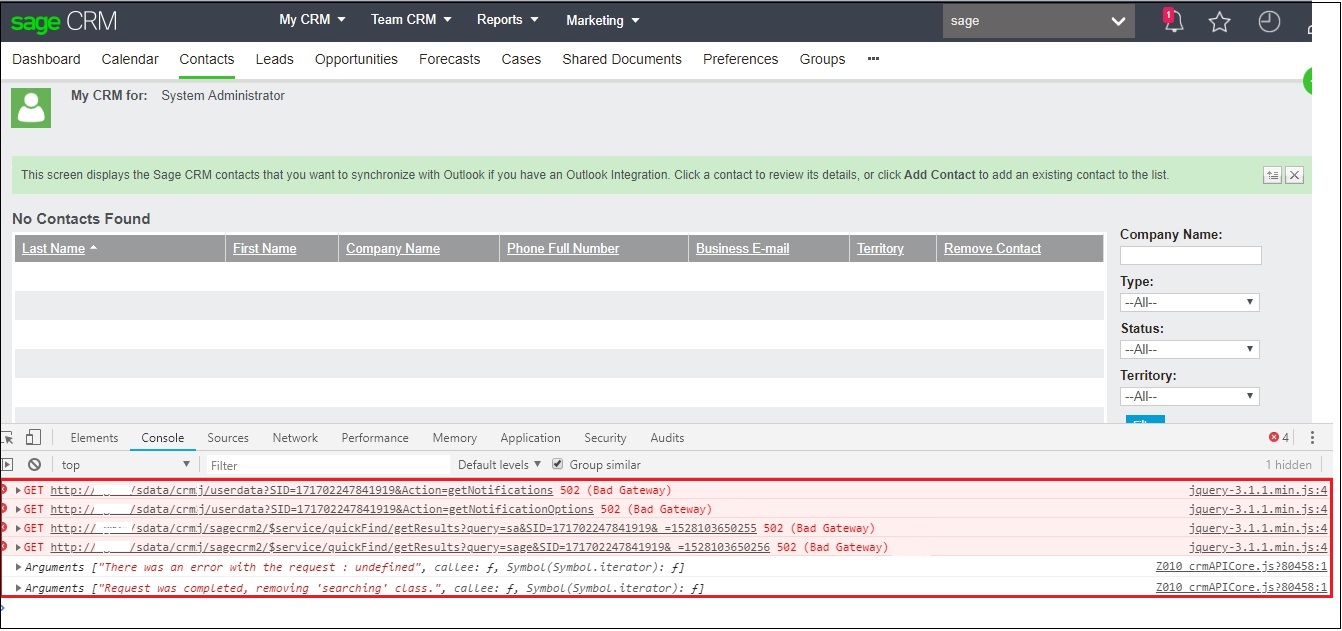Image resolution: width=1342 pixels, height=631 pixels.
Task: Open console context 'top' dropdown
Action: (126, 465)
